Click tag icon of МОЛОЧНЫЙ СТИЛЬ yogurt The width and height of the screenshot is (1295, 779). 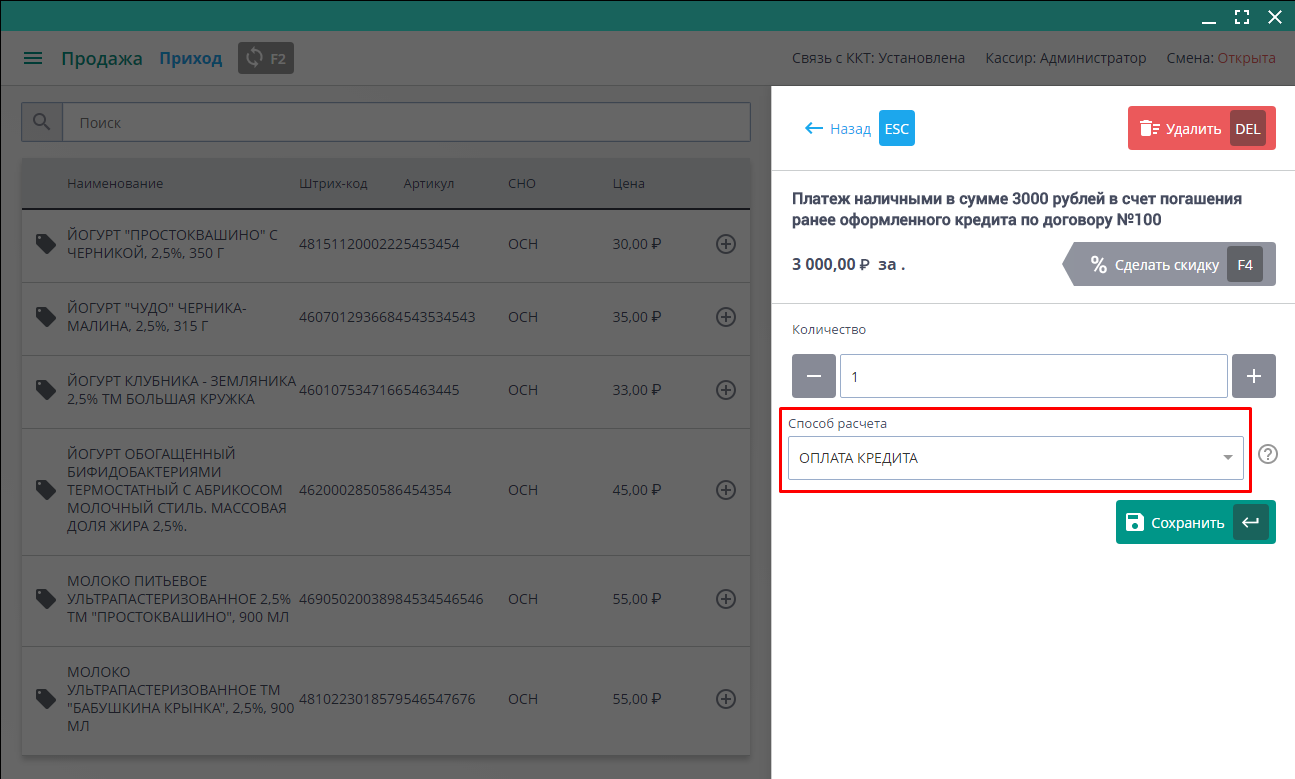pyautogui.click(x=45, y=490)
